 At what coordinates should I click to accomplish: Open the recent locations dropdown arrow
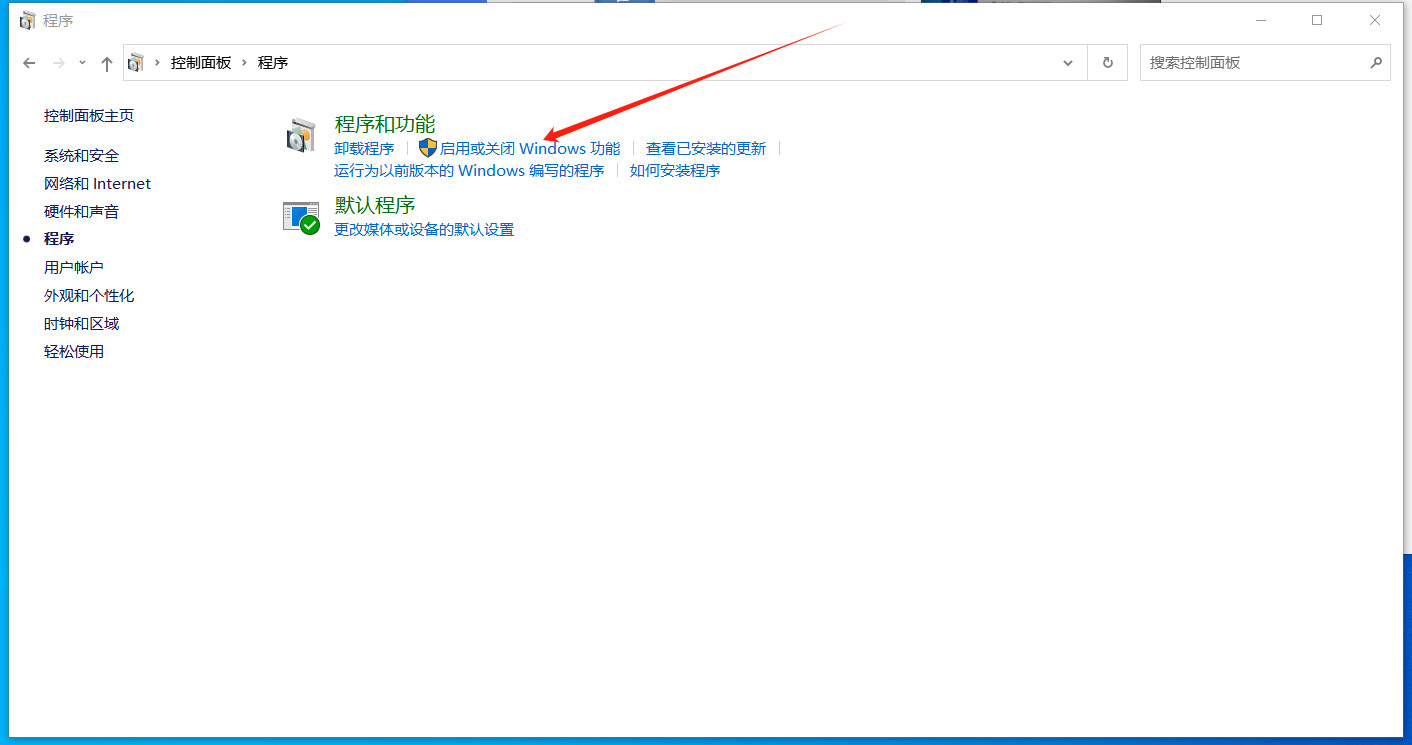coord(82,63)
